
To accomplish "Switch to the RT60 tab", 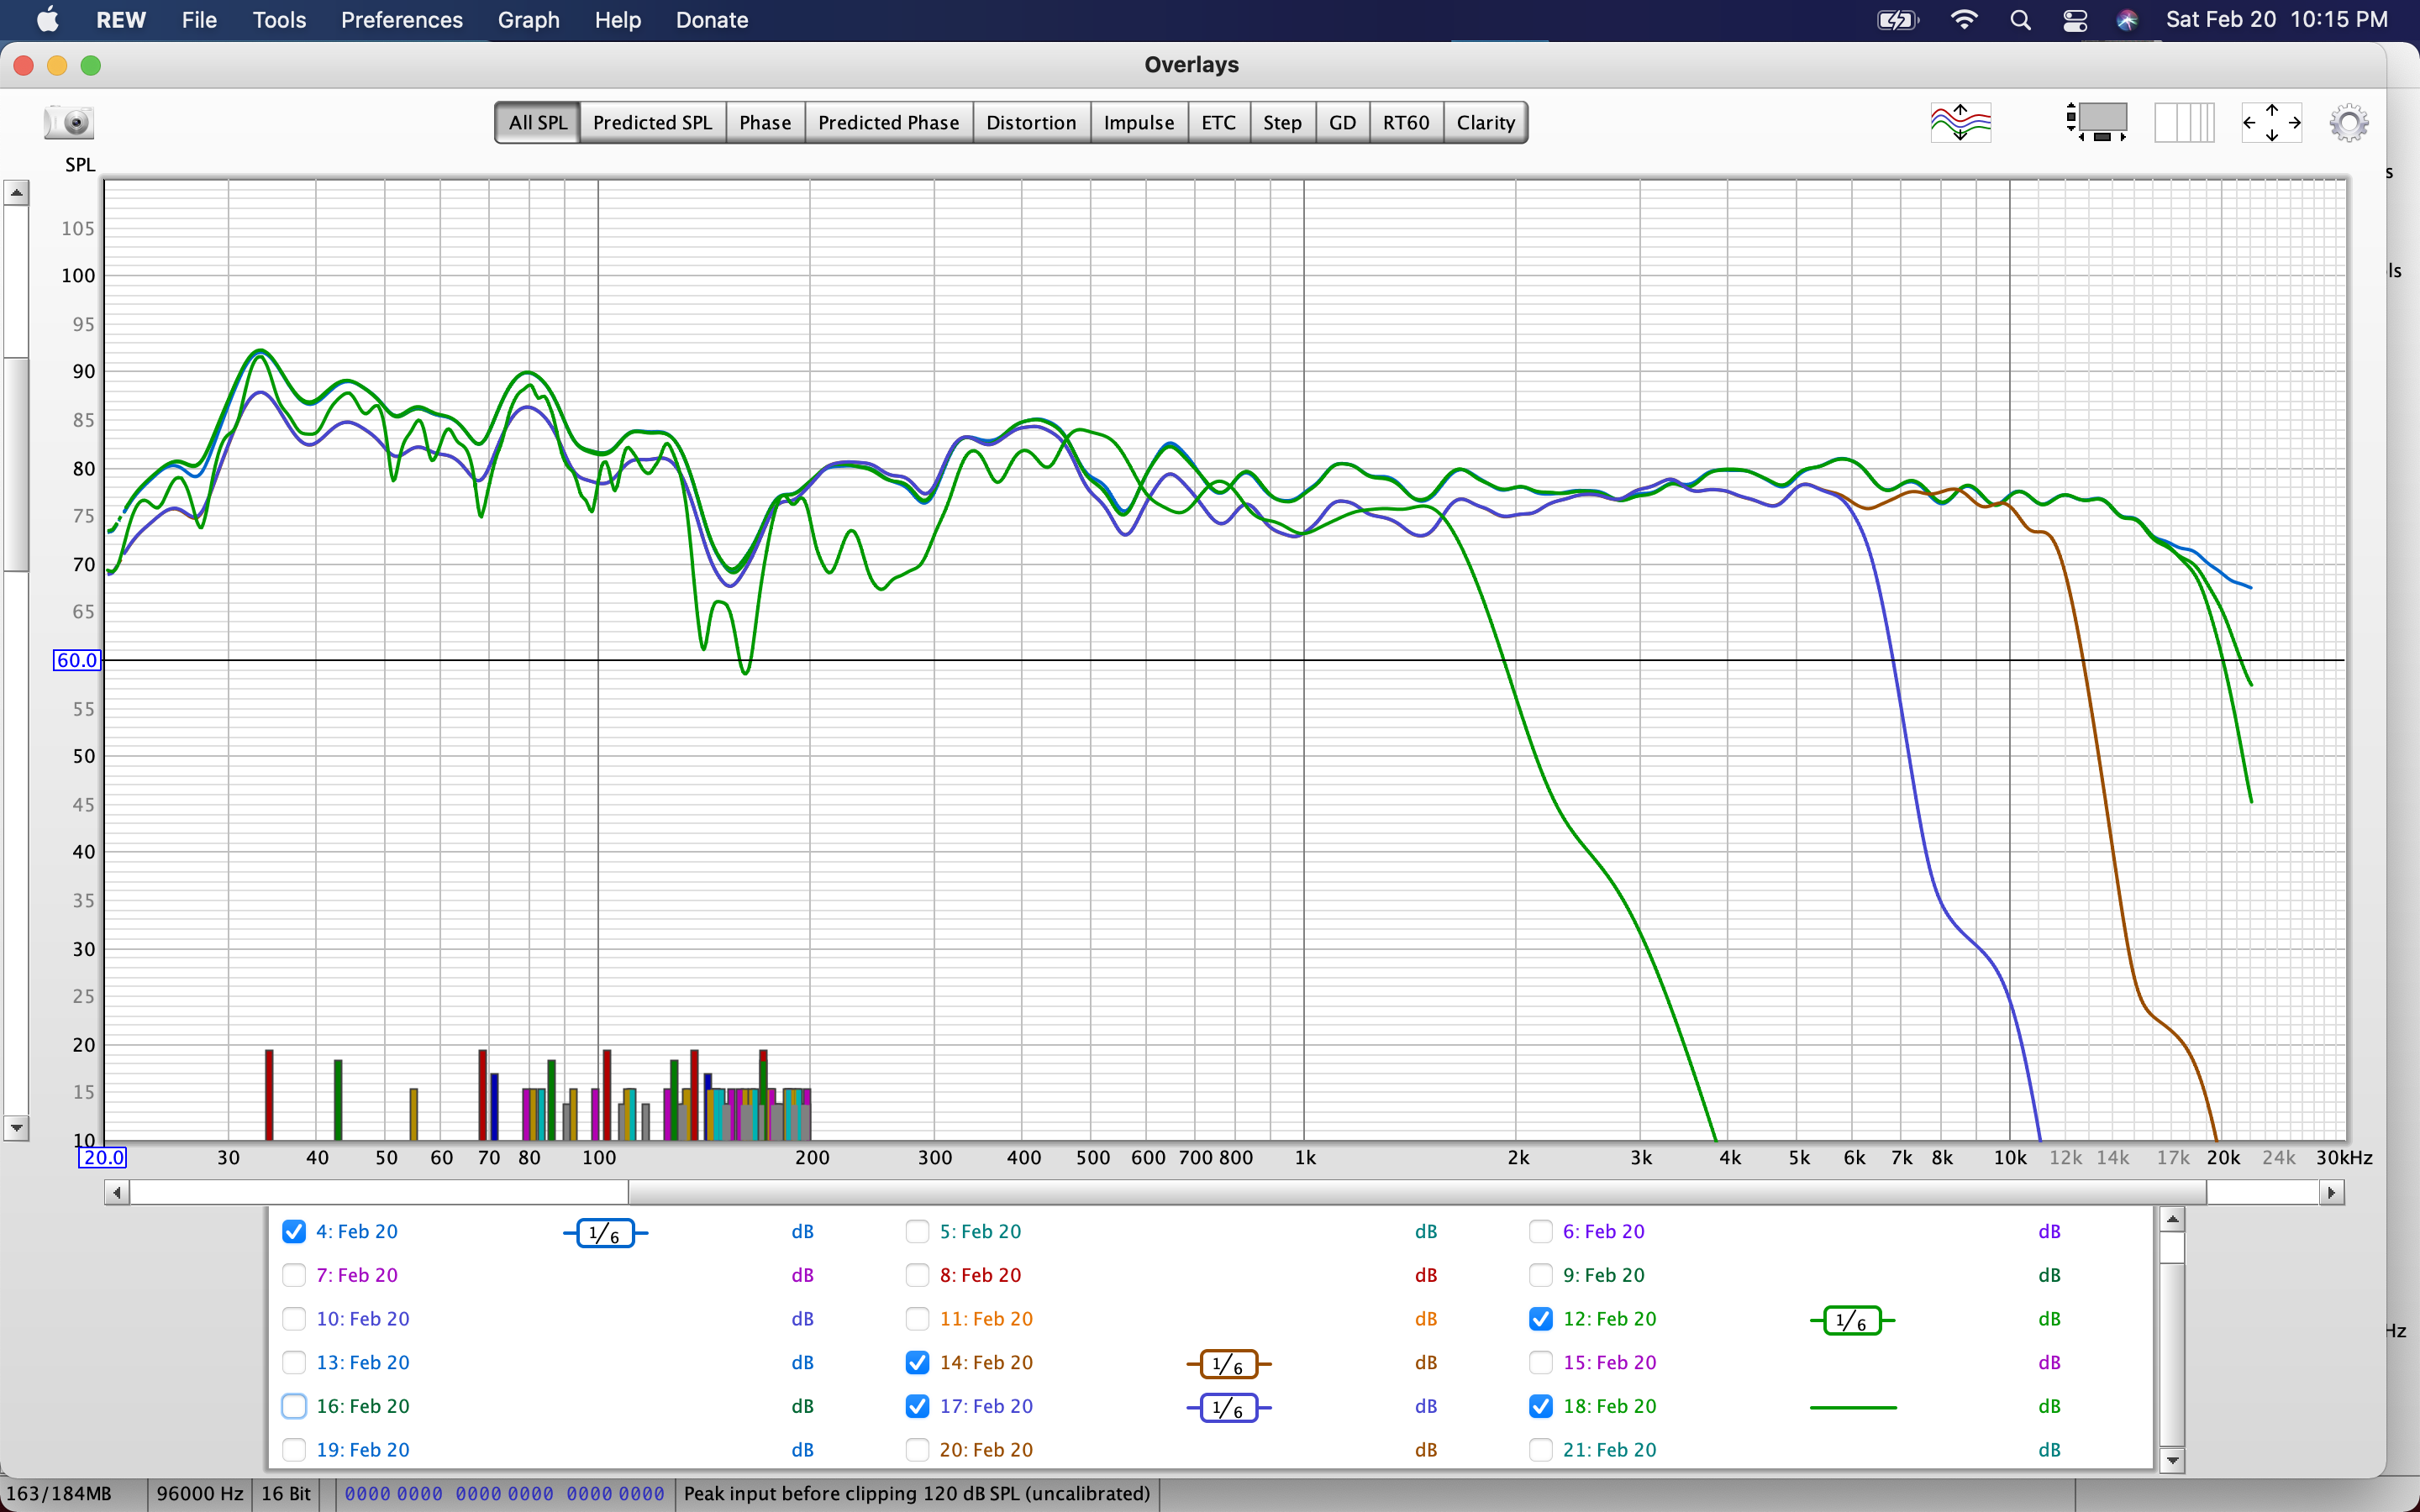I will pos(1405,122).
